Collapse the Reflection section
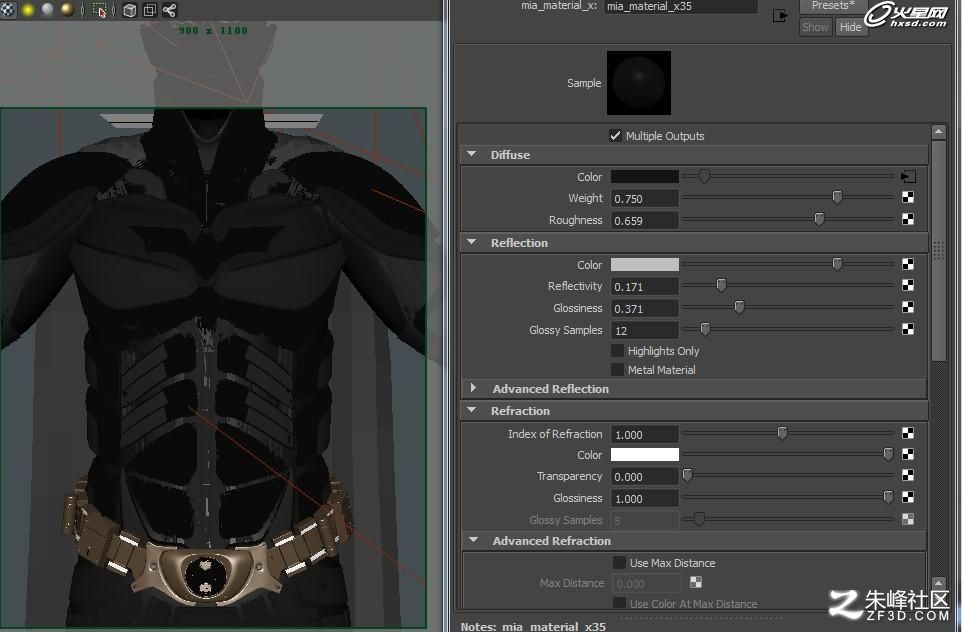The height and width of the screenshot is (632, 962). click(x=472, y=242)
